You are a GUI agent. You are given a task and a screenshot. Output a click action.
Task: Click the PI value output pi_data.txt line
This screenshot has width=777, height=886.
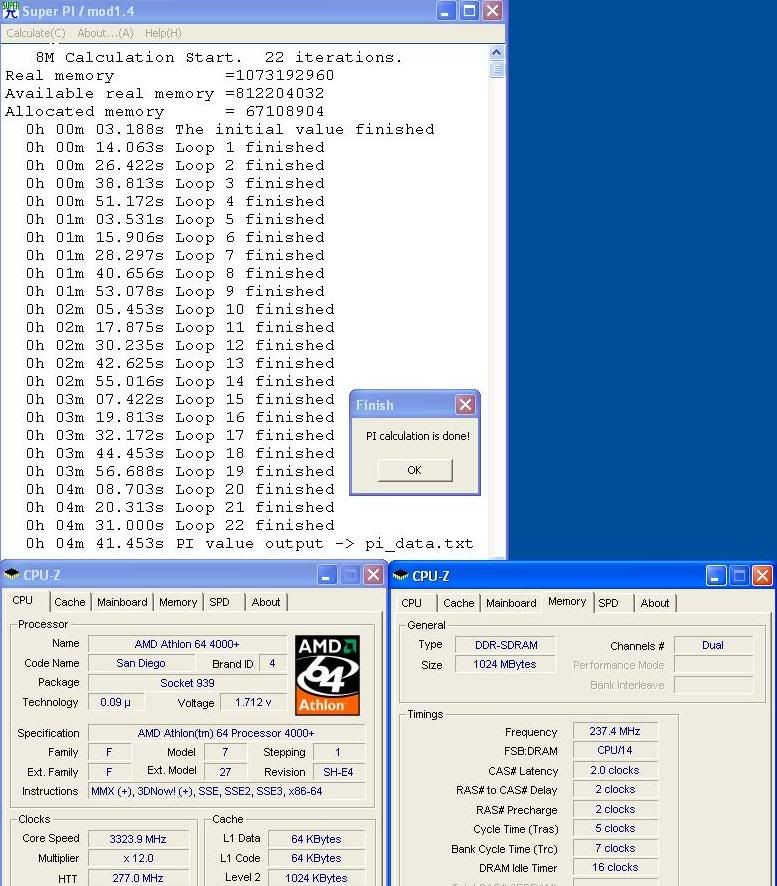(x=249, y=544)
